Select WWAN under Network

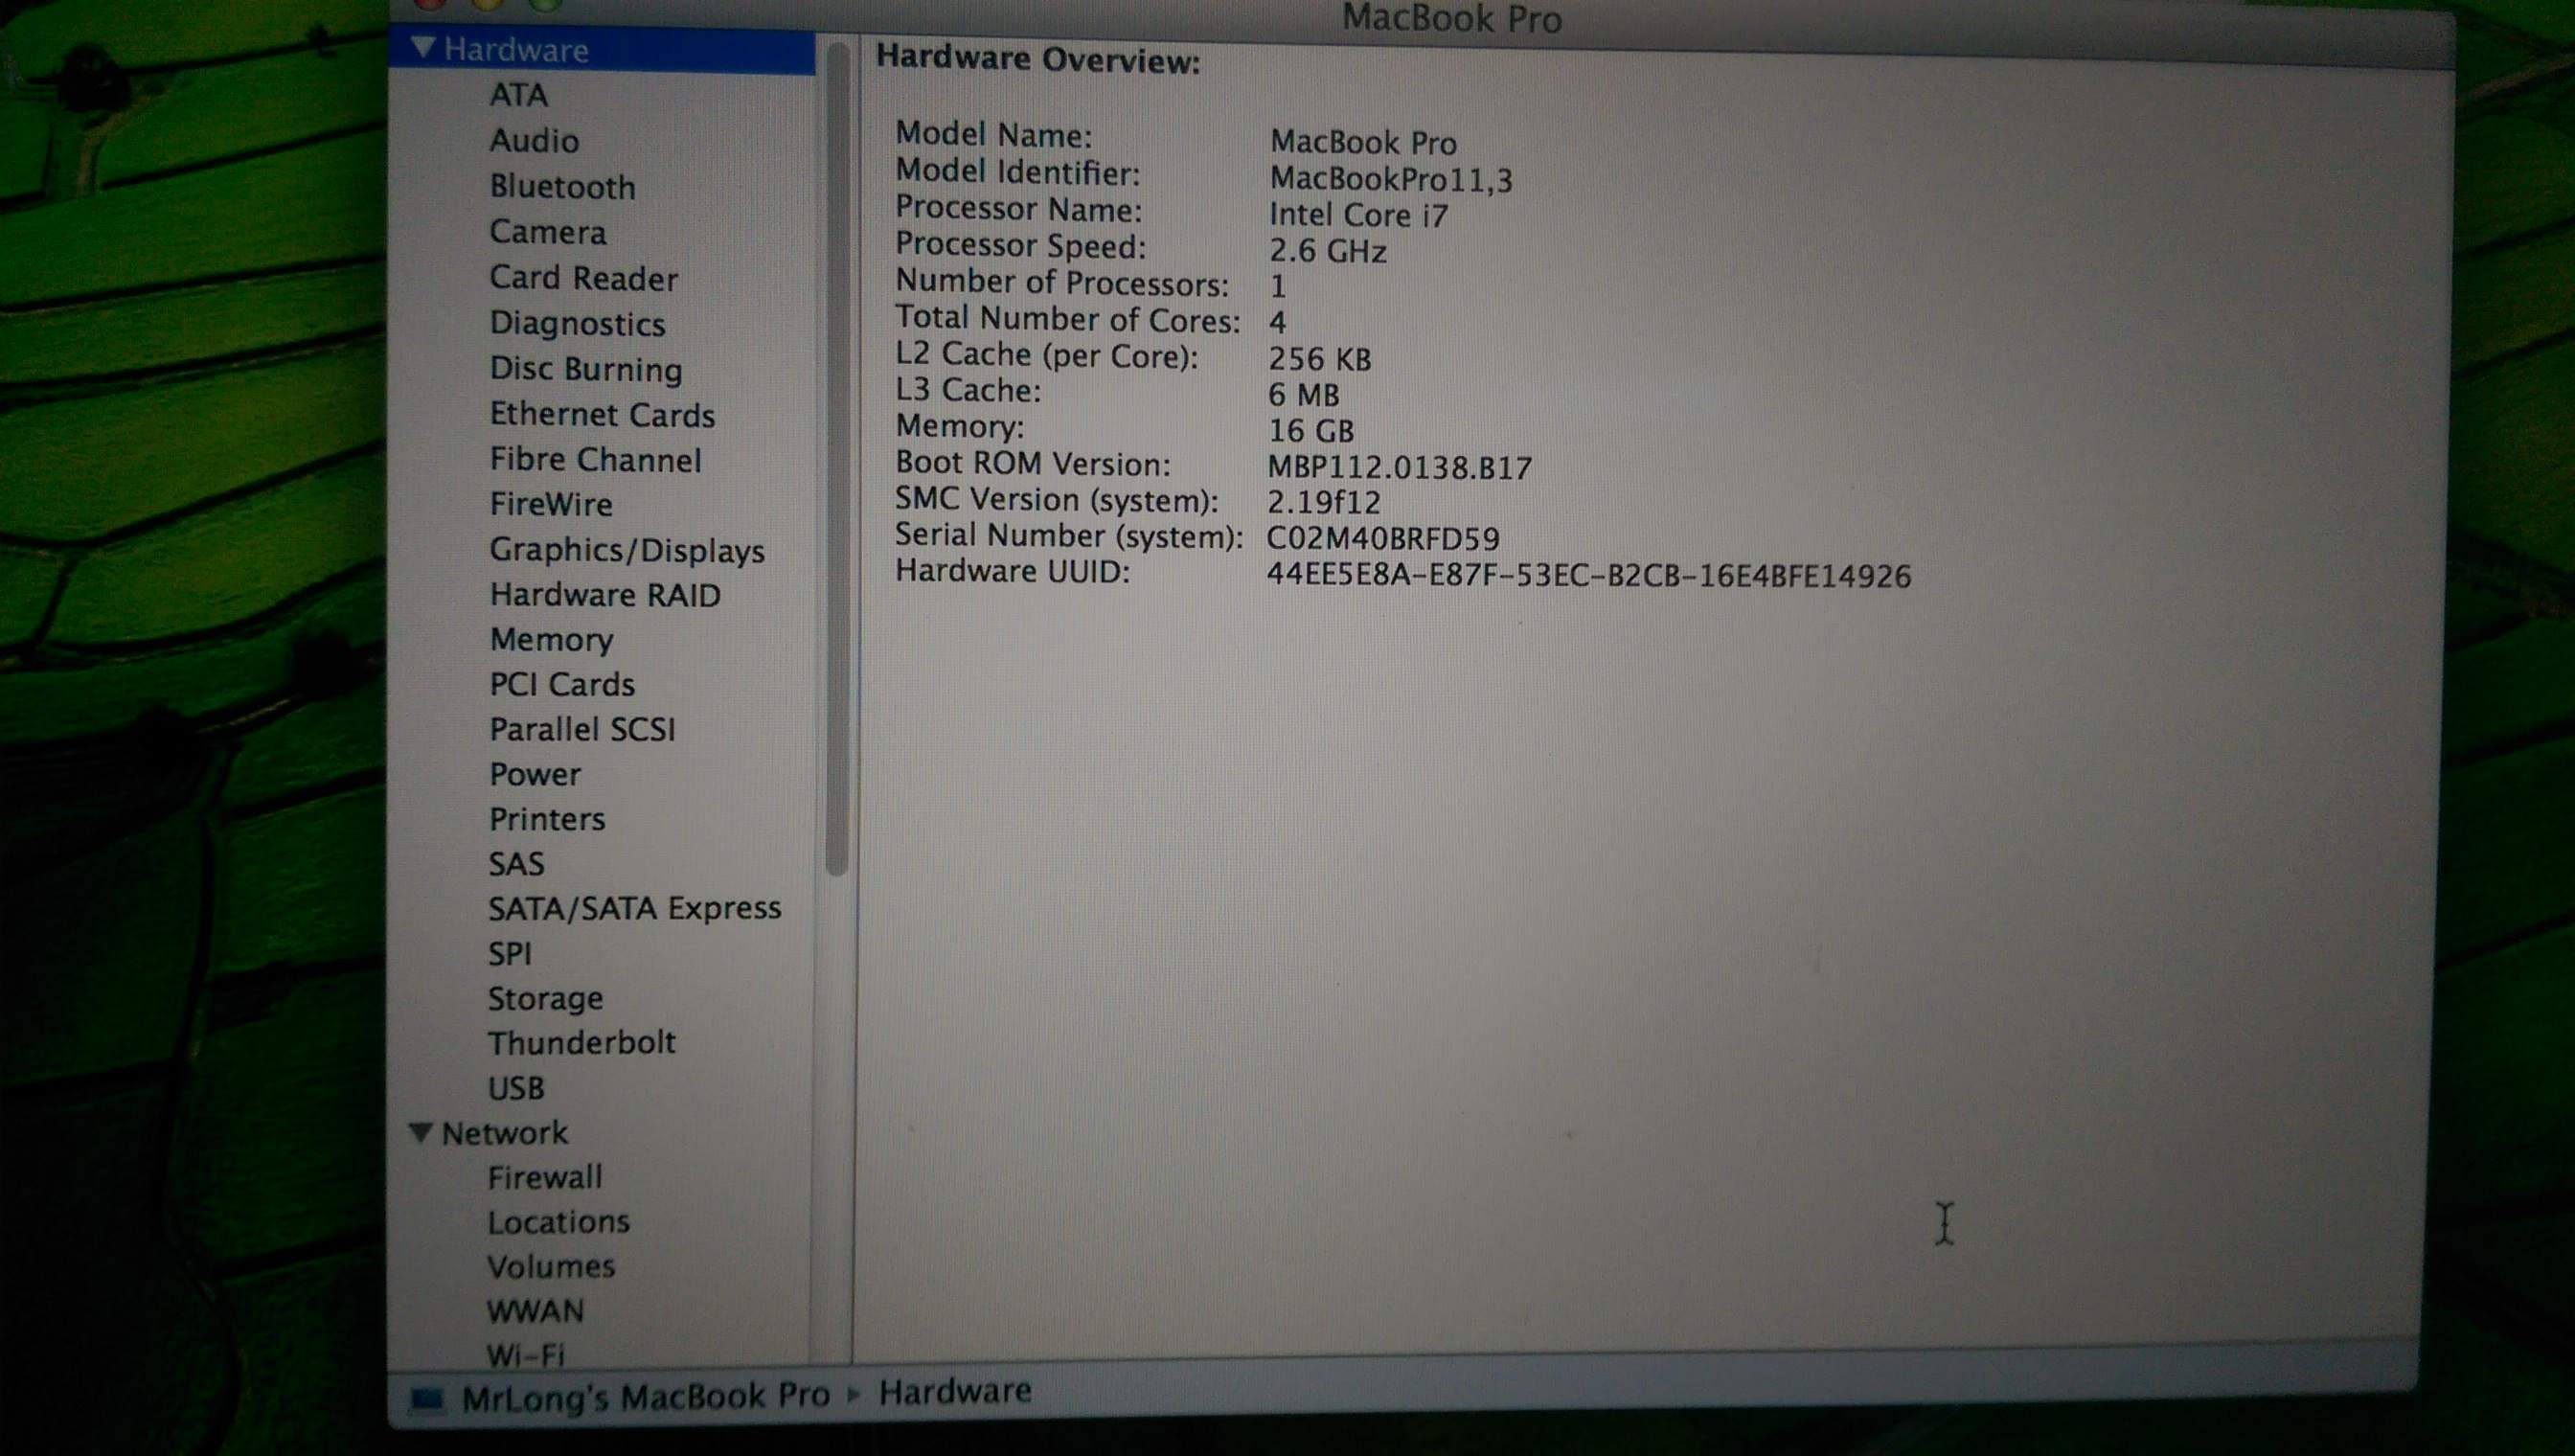point(535,1311)
